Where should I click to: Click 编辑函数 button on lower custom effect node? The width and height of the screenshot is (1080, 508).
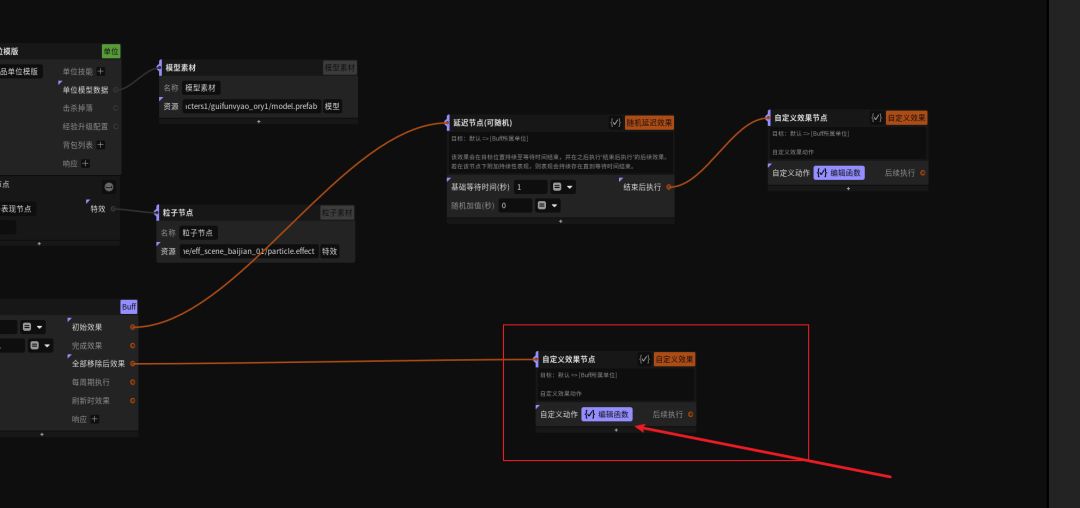tap(607, 414)
